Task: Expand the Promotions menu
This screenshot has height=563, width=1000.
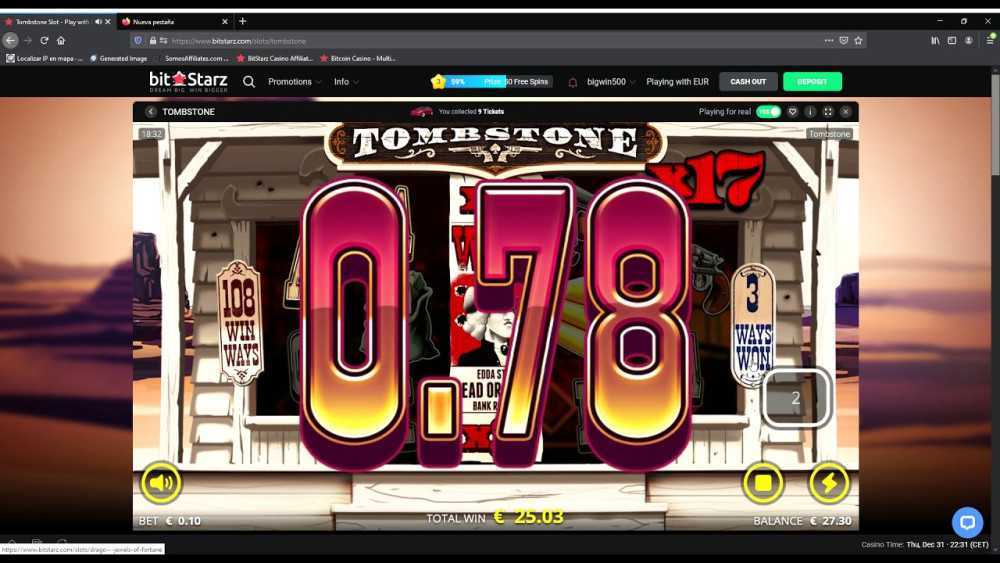Action: click(294, 82)
